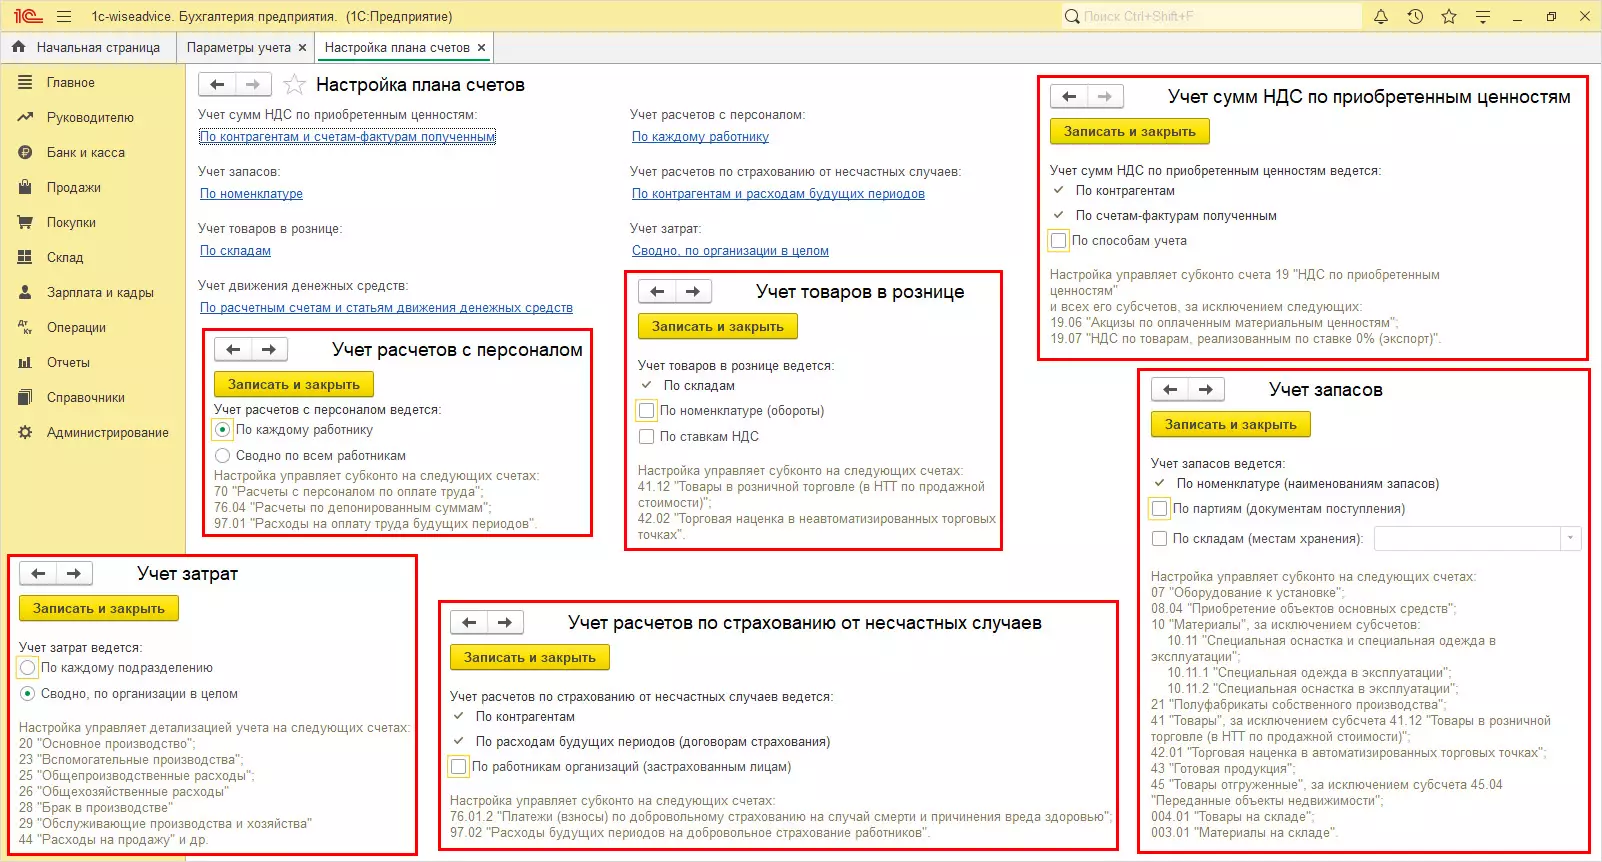This screenshot has width=1602, height=862.
Task: Click the Банк и касса coin icon
Action: tap(25, 152)
